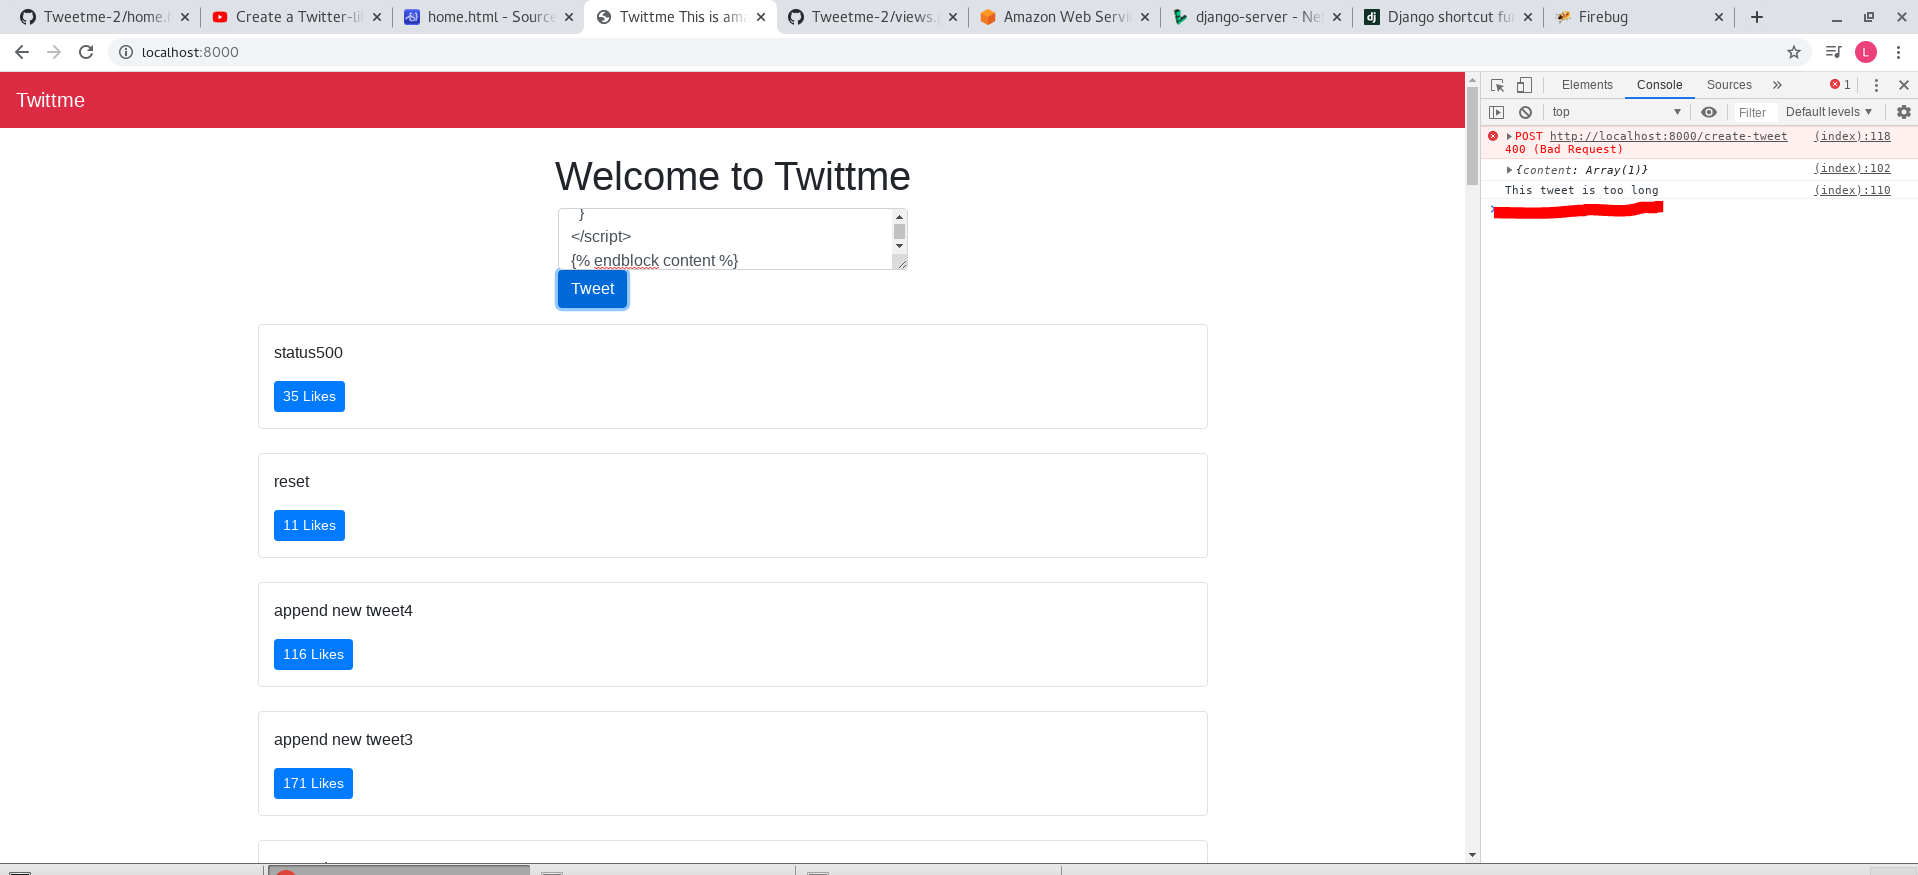
Task: Click the Twittme navbar brand
Action: [x=50, y=100]
